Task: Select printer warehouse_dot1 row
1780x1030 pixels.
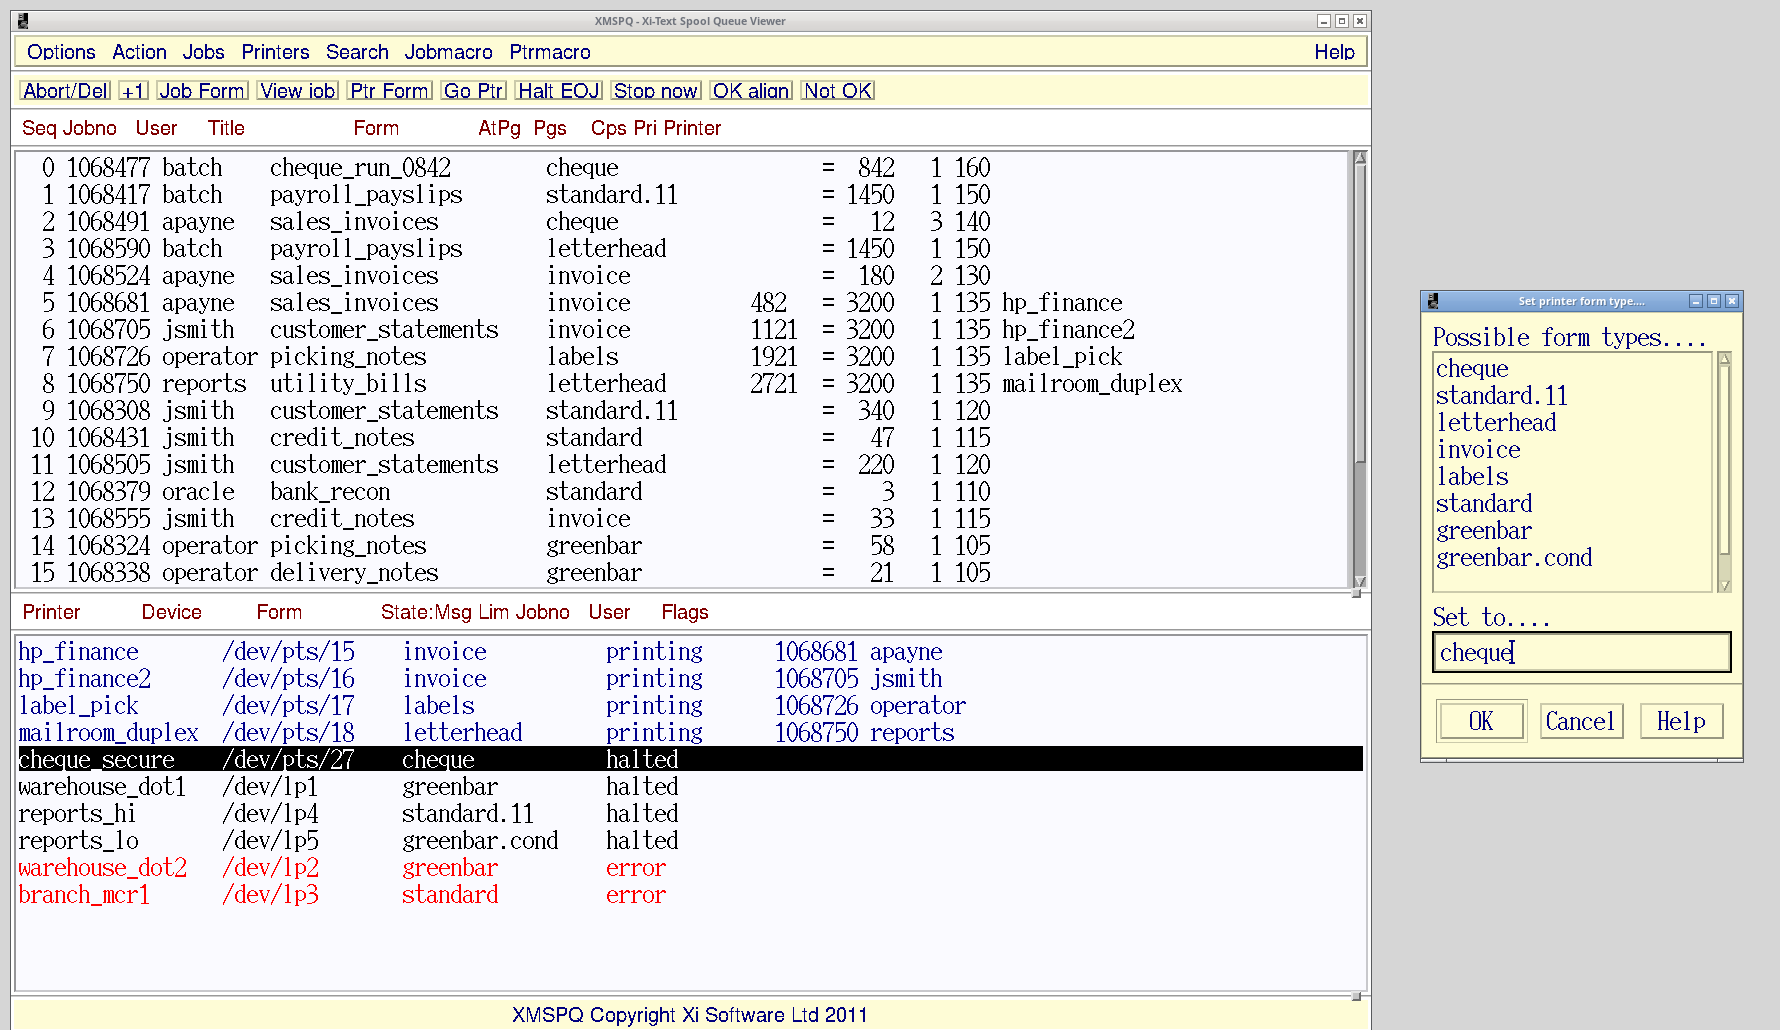Action: (690, 787)
